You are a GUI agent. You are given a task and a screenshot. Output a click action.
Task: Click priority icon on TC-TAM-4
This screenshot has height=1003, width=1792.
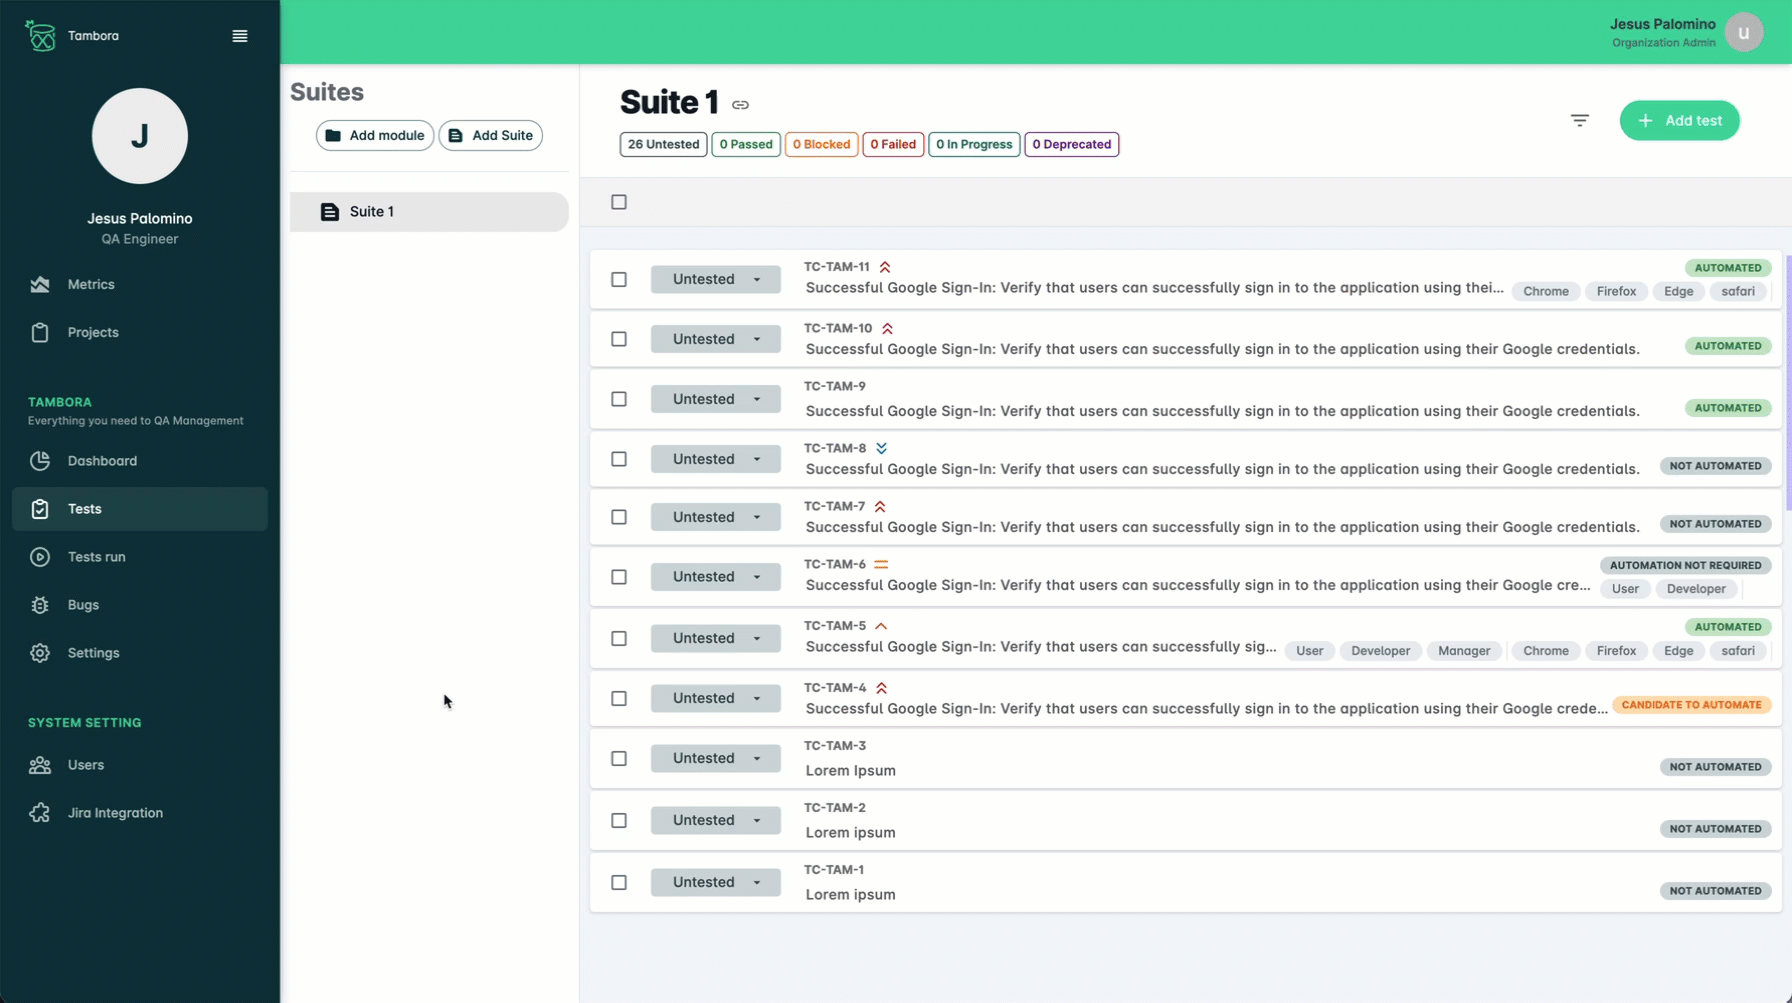pos(881,688)
